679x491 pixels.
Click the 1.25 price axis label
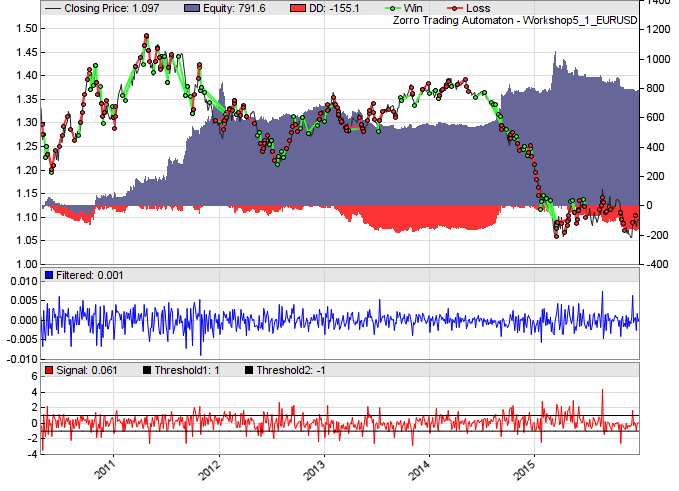tap(27, 146)
